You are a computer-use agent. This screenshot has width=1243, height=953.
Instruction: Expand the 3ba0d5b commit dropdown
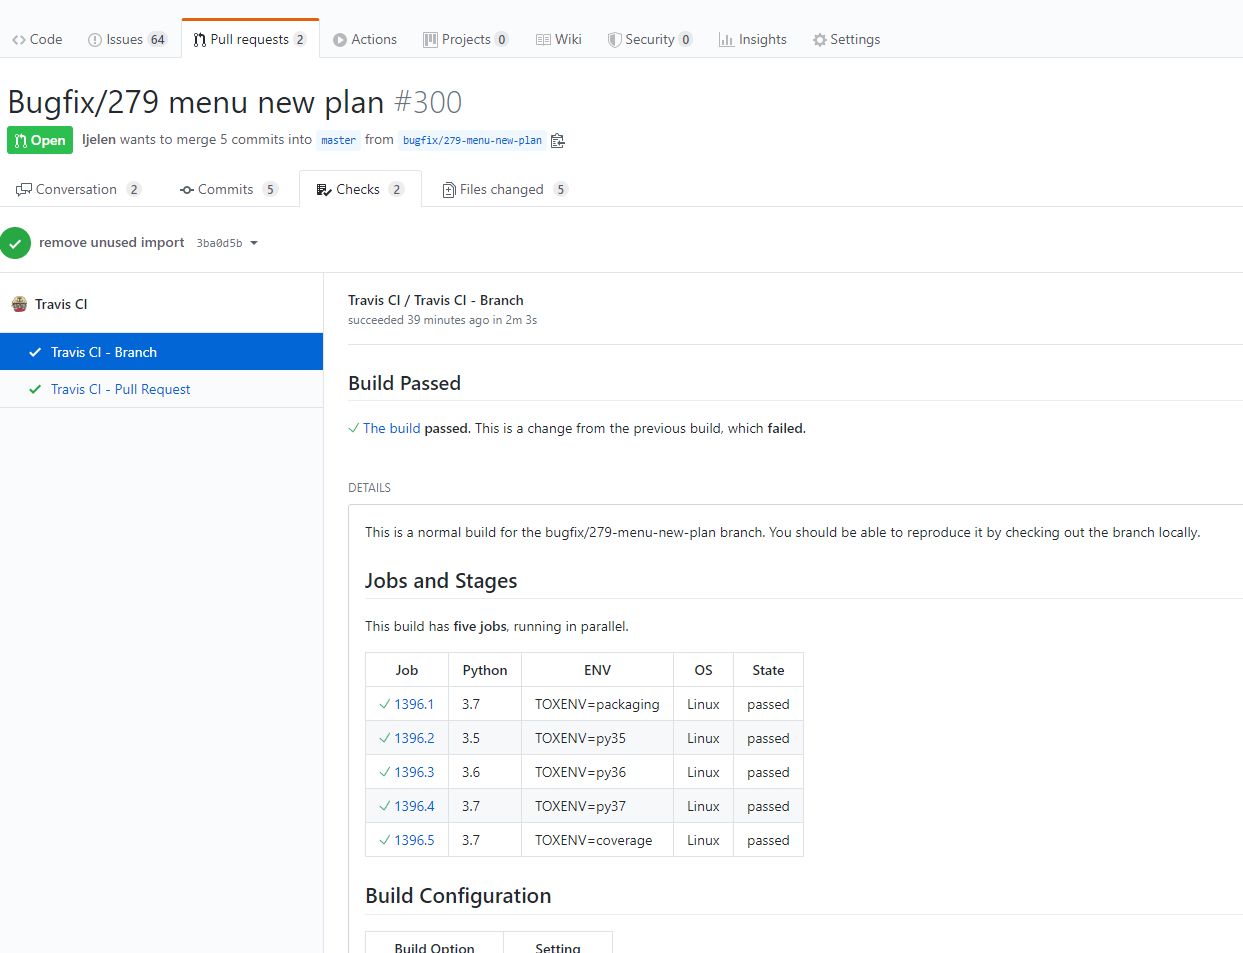click(254, 242)
